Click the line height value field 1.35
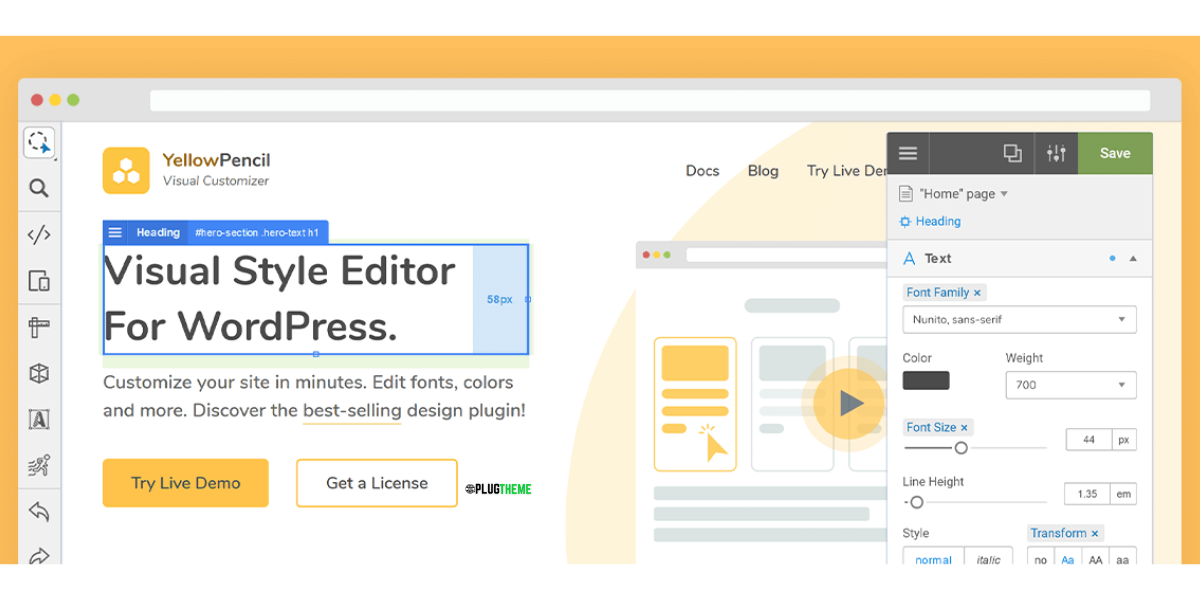1200x600 pixels. 1089,494
